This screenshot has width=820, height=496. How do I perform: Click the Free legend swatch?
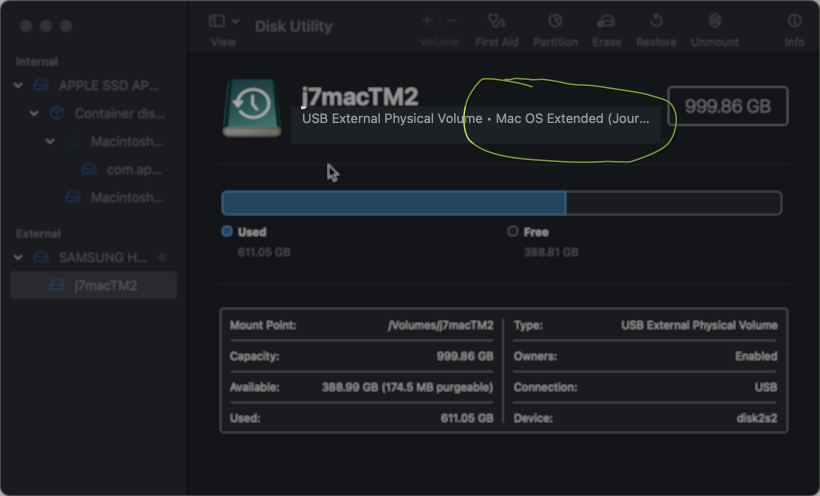pyautogui.click(x=513, y=231)
